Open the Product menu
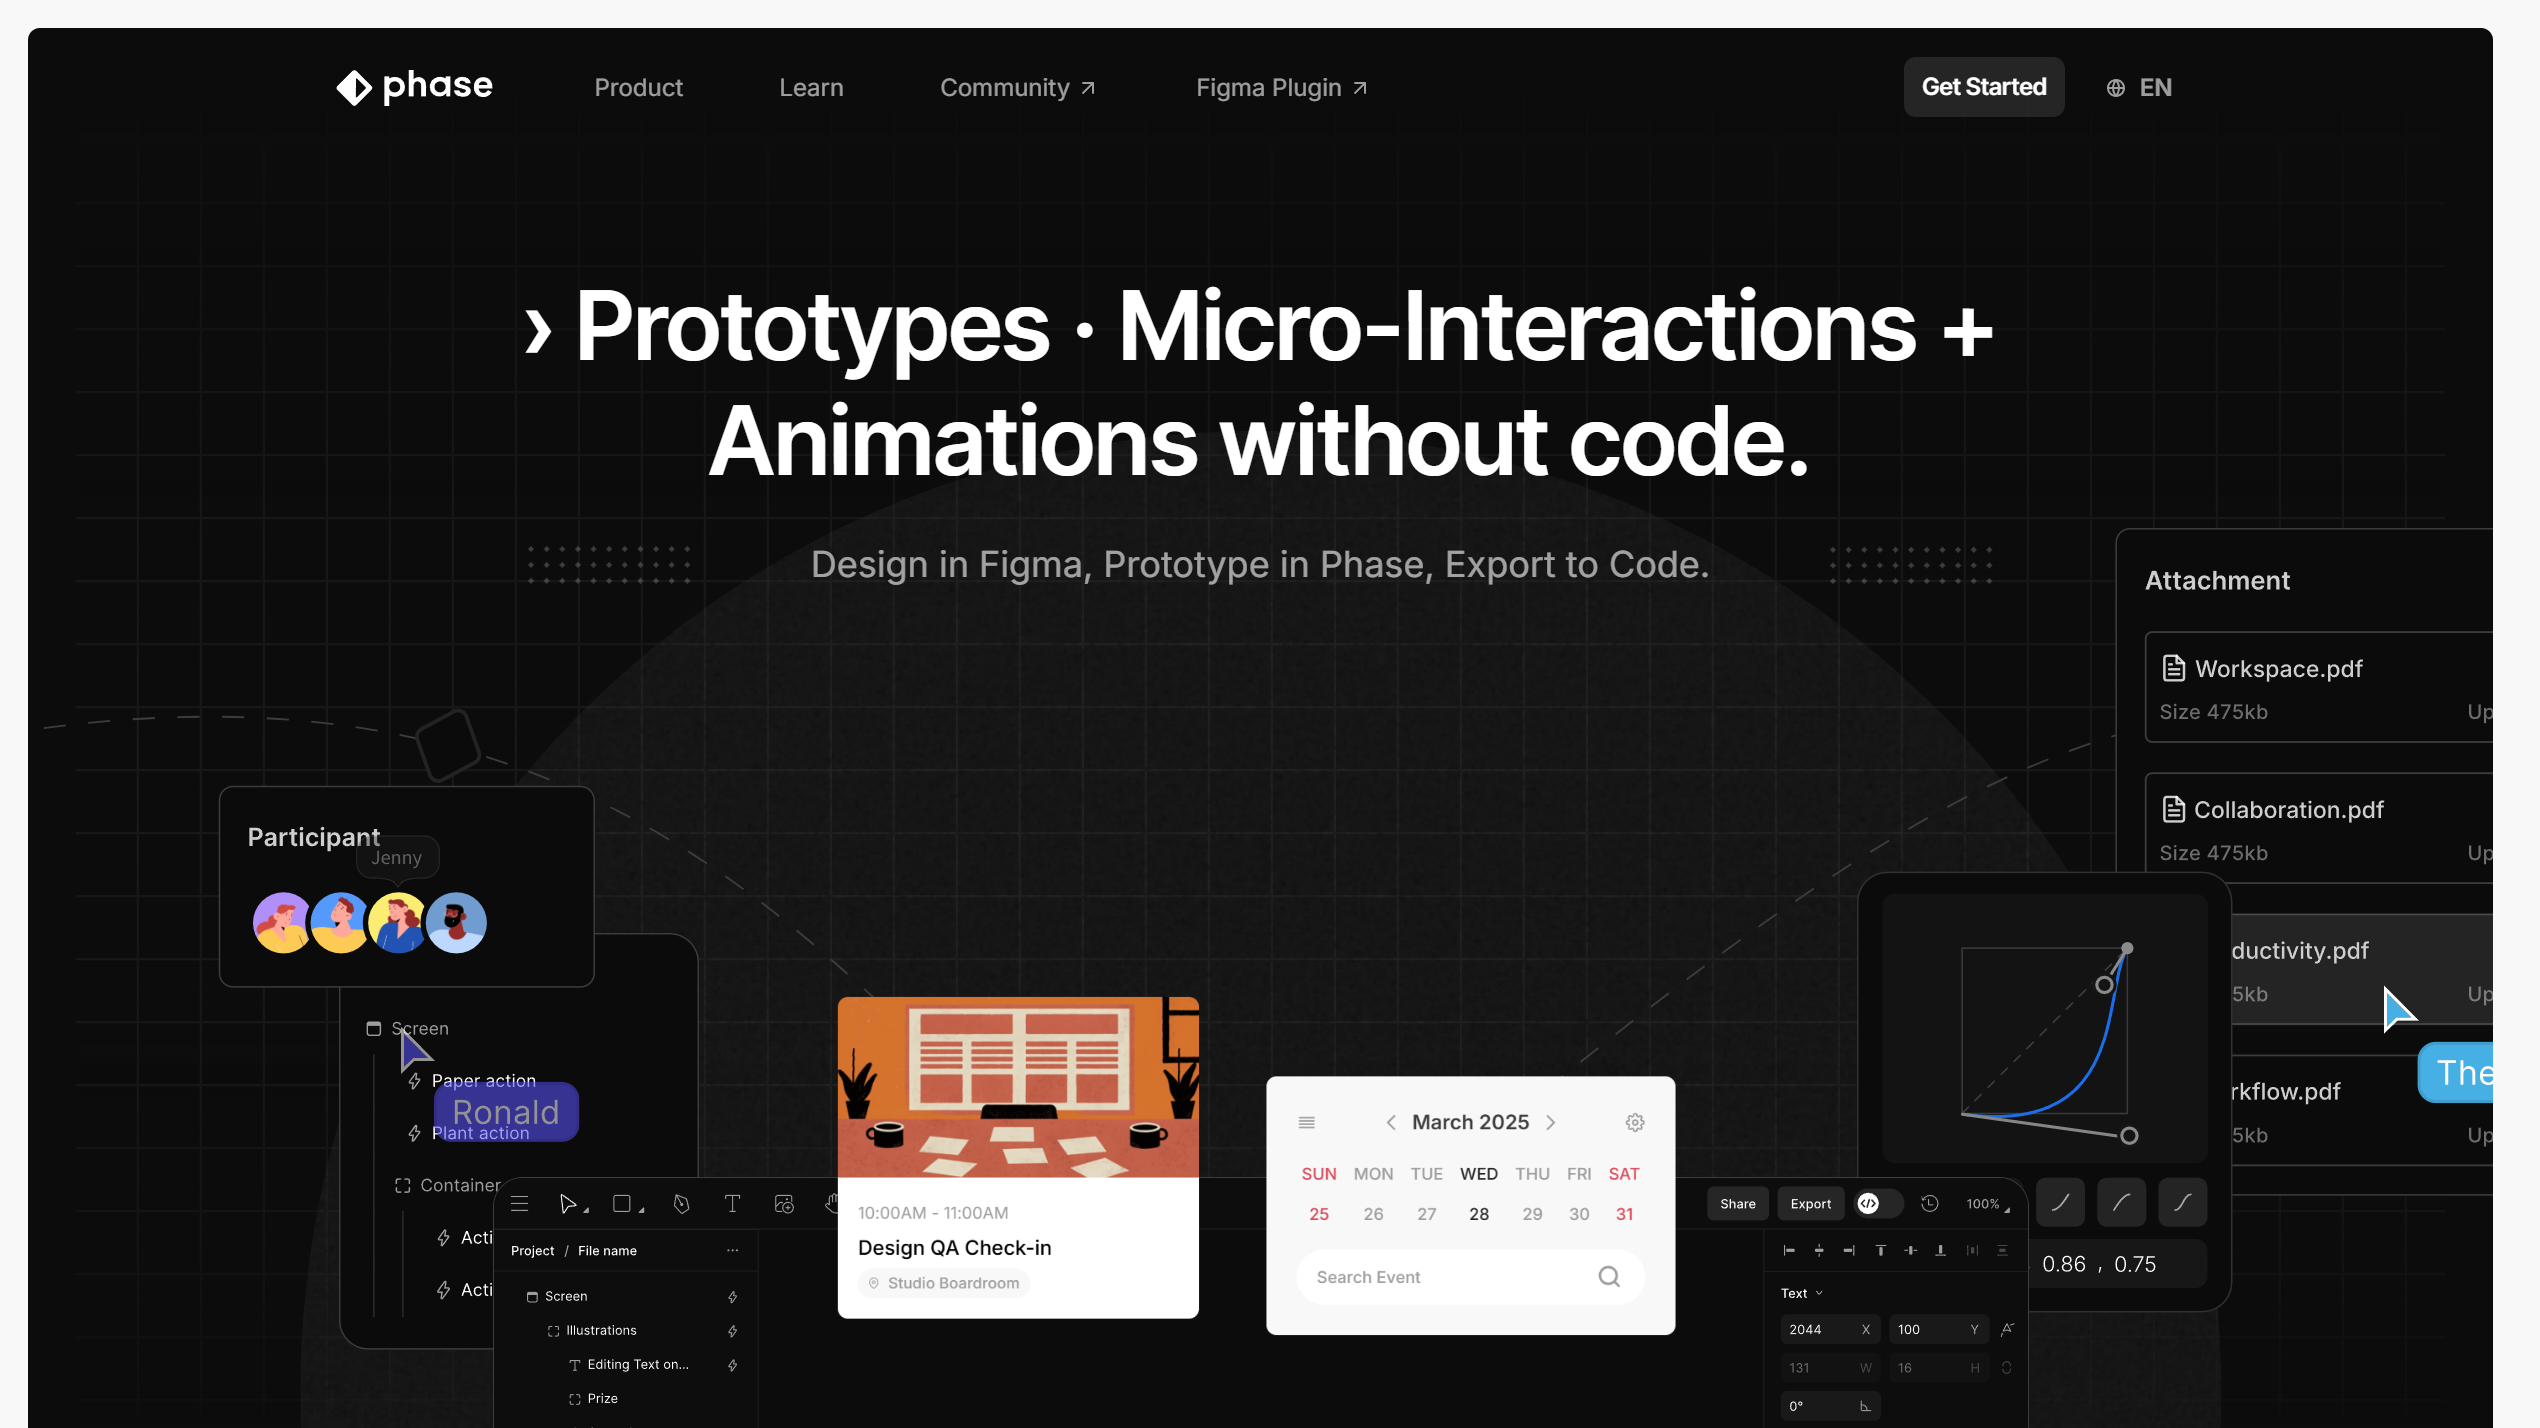Screen dimensions: 2540x1428 [638, 88]
